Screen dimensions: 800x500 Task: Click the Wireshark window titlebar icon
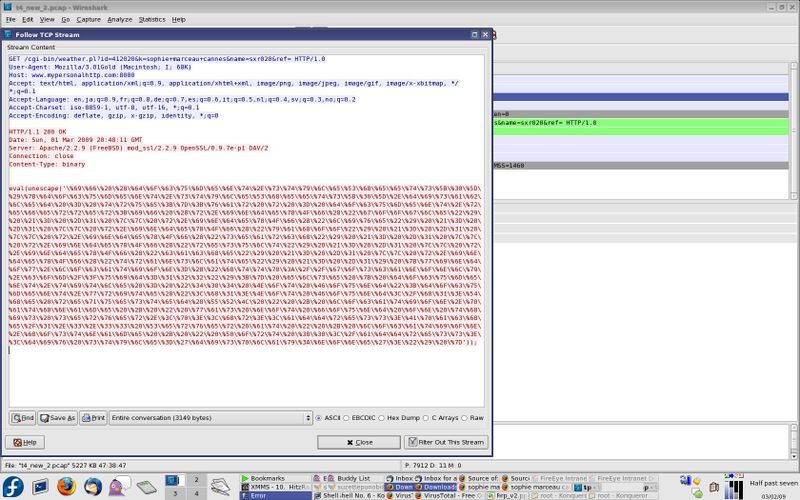point(7,7)
